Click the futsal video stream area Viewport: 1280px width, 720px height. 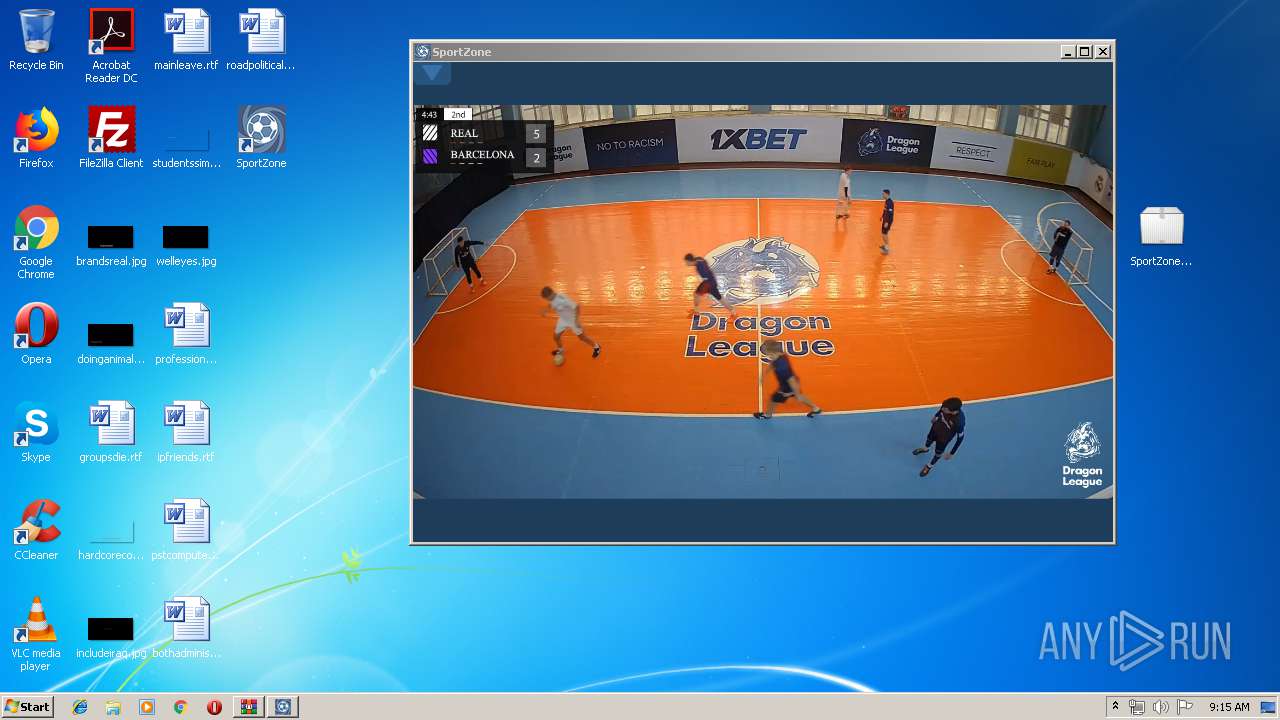pos(762,301)
